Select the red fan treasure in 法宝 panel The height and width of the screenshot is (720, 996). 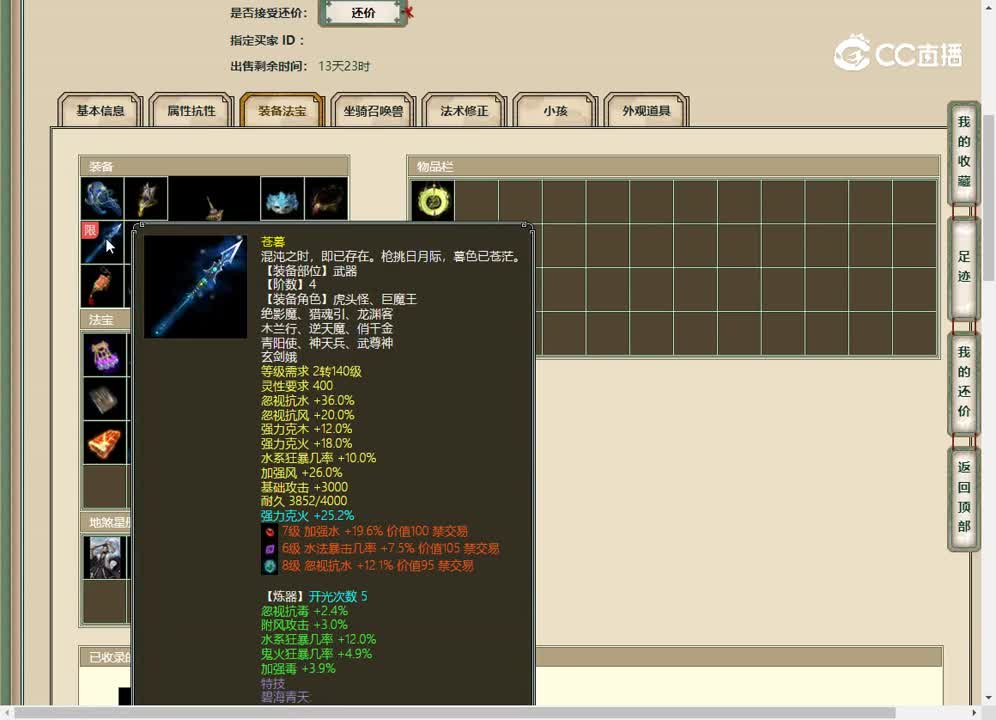point(102,442)
